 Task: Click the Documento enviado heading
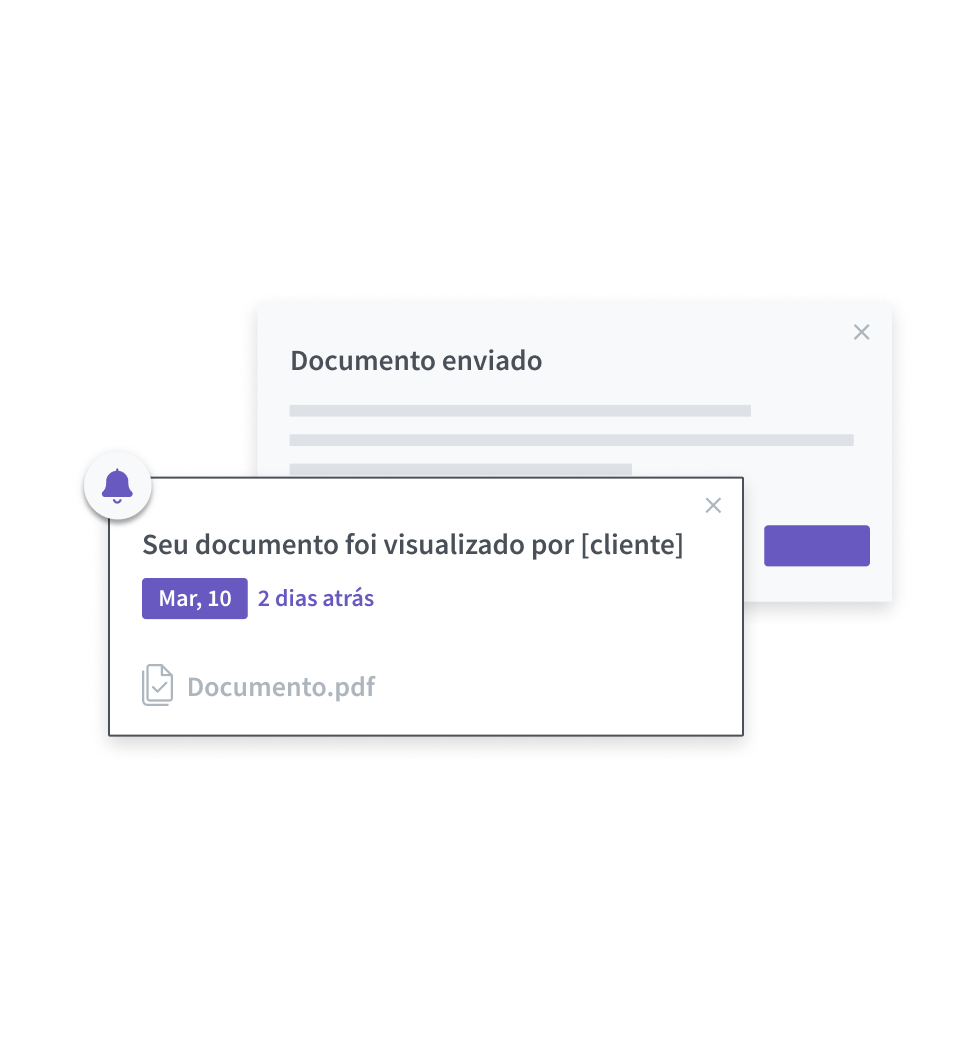416,361
